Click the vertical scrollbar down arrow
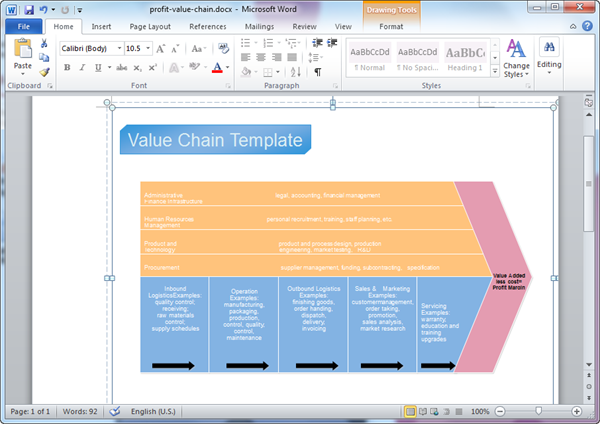600x424 pixels. coord(589,364)
